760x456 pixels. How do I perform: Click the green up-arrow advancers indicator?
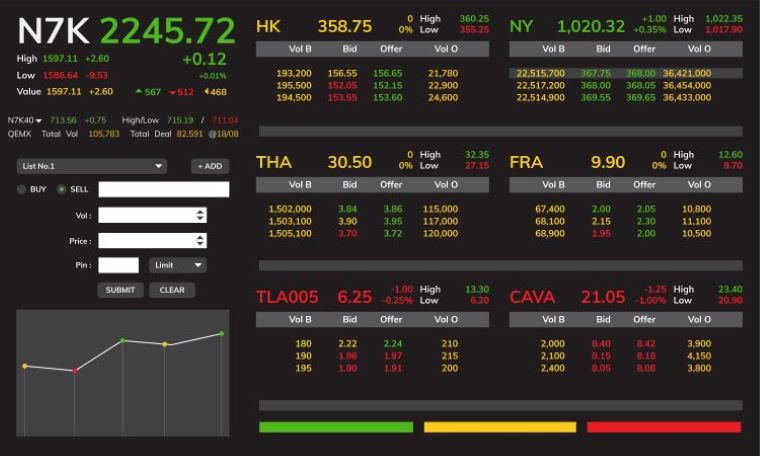[x=138, y=92]
